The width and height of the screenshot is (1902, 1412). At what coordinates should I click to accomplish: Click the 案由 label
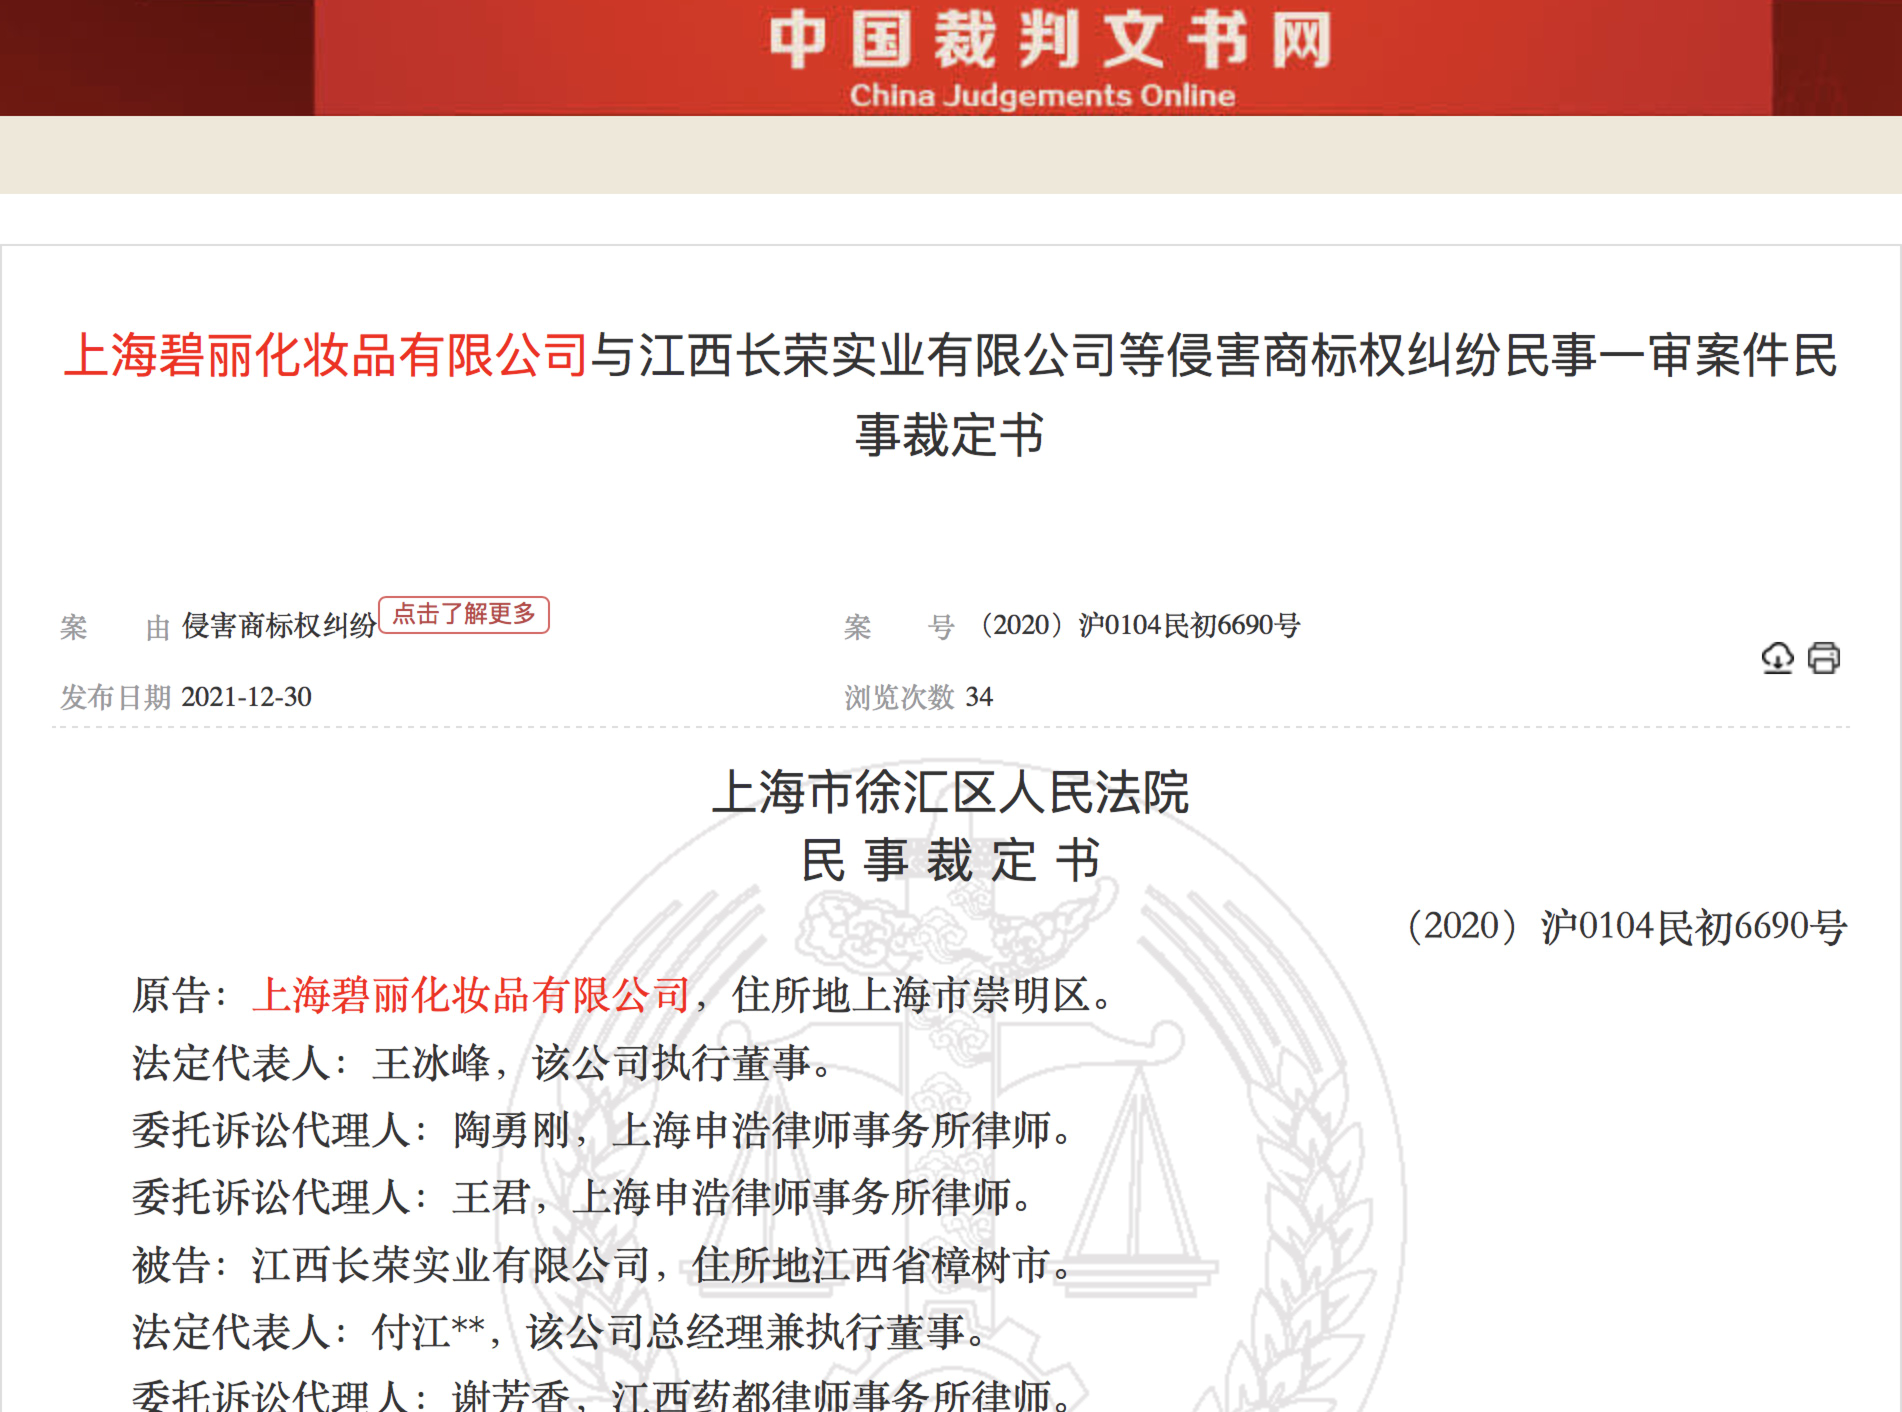point(115,627)
